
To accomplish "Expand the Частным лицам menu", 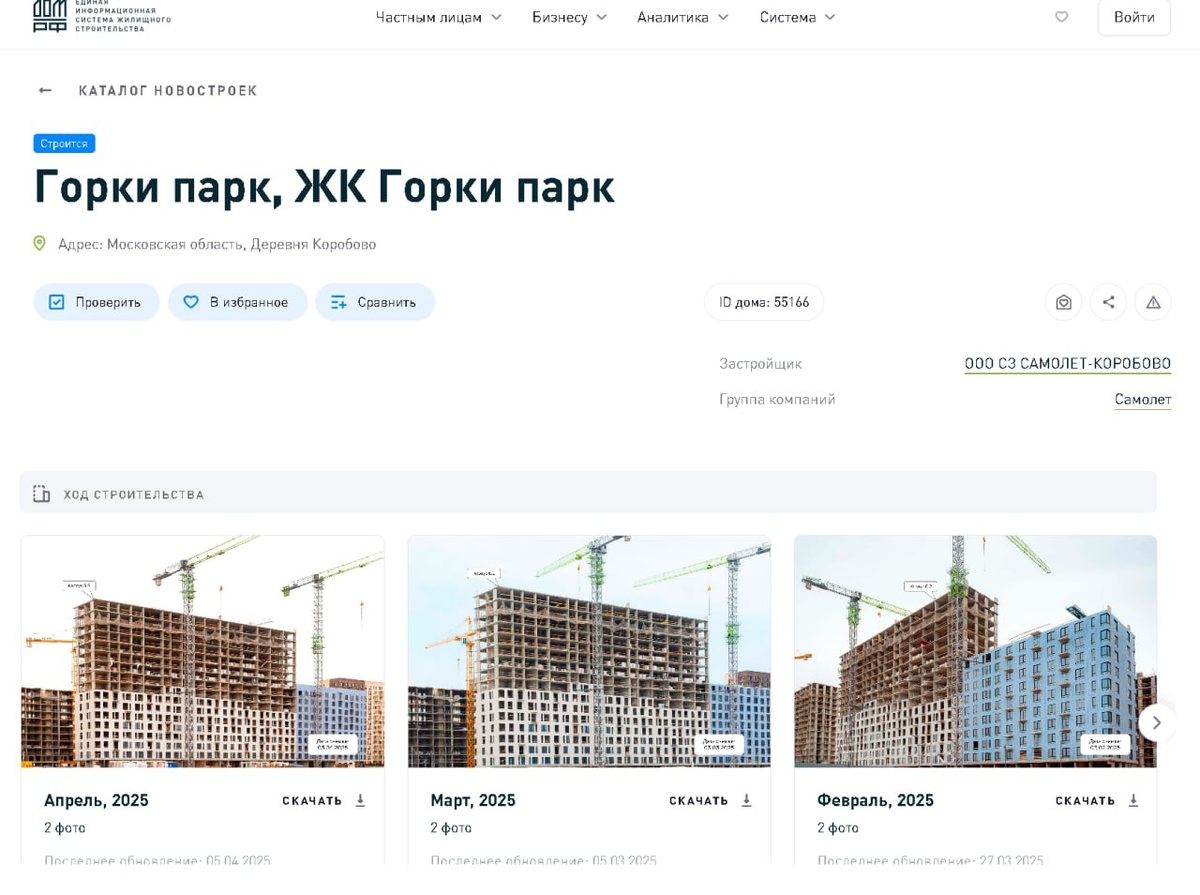I will click(439, 17).
